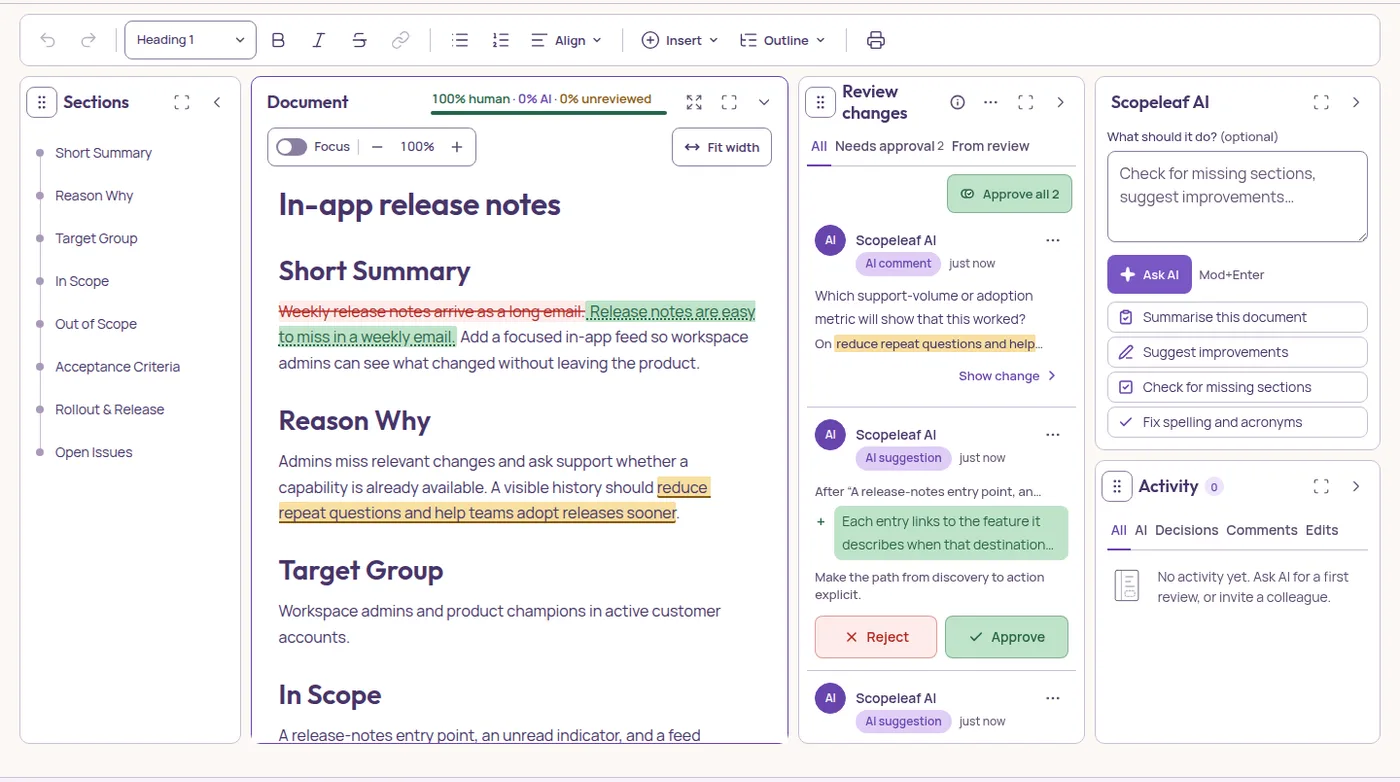
Task: Collapse the Scopeleaf AI panel chevron
Action: coord(1356,102)
